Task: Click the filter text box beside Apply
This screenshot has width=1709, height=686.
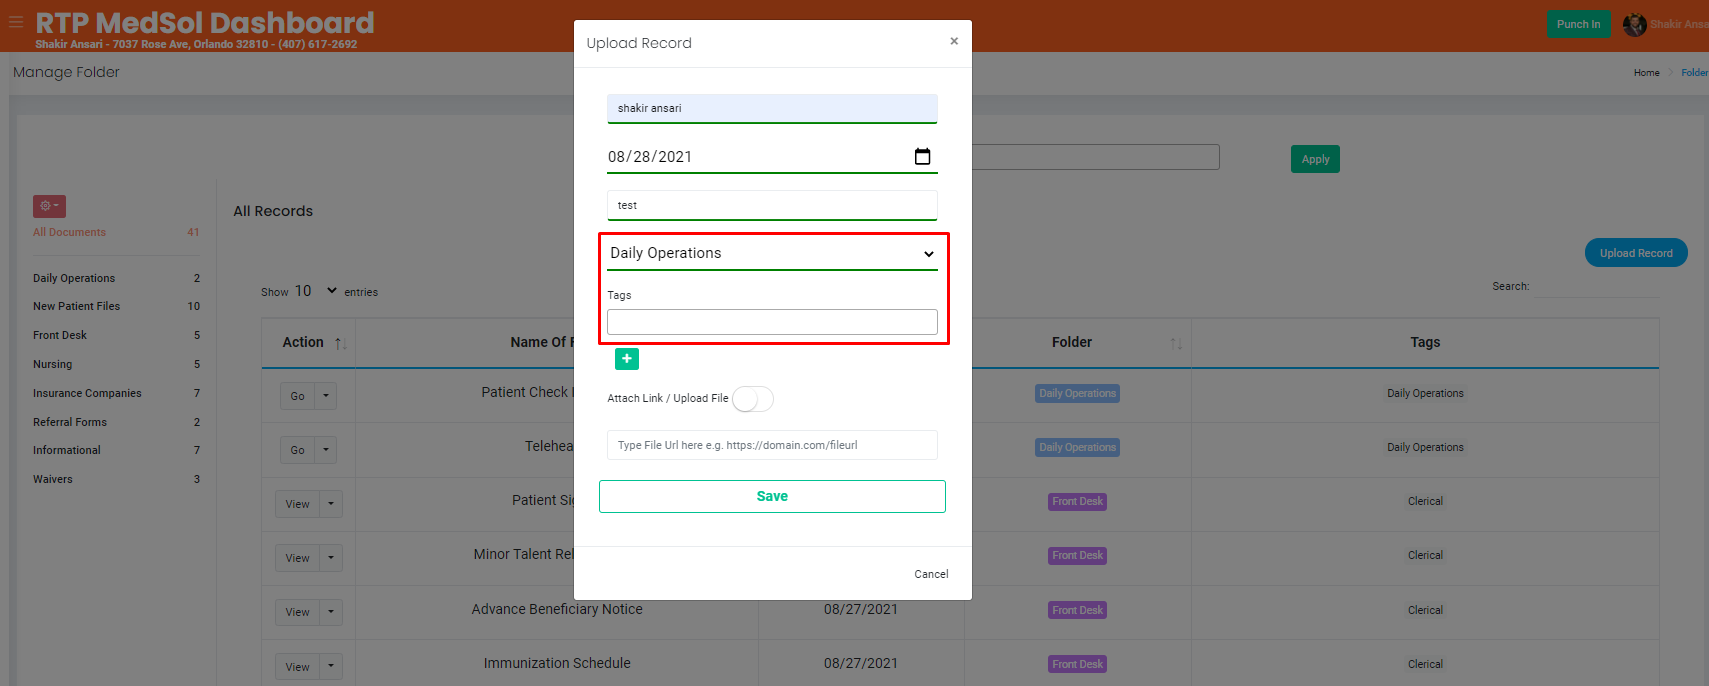Action: (x=1095, y=157)
